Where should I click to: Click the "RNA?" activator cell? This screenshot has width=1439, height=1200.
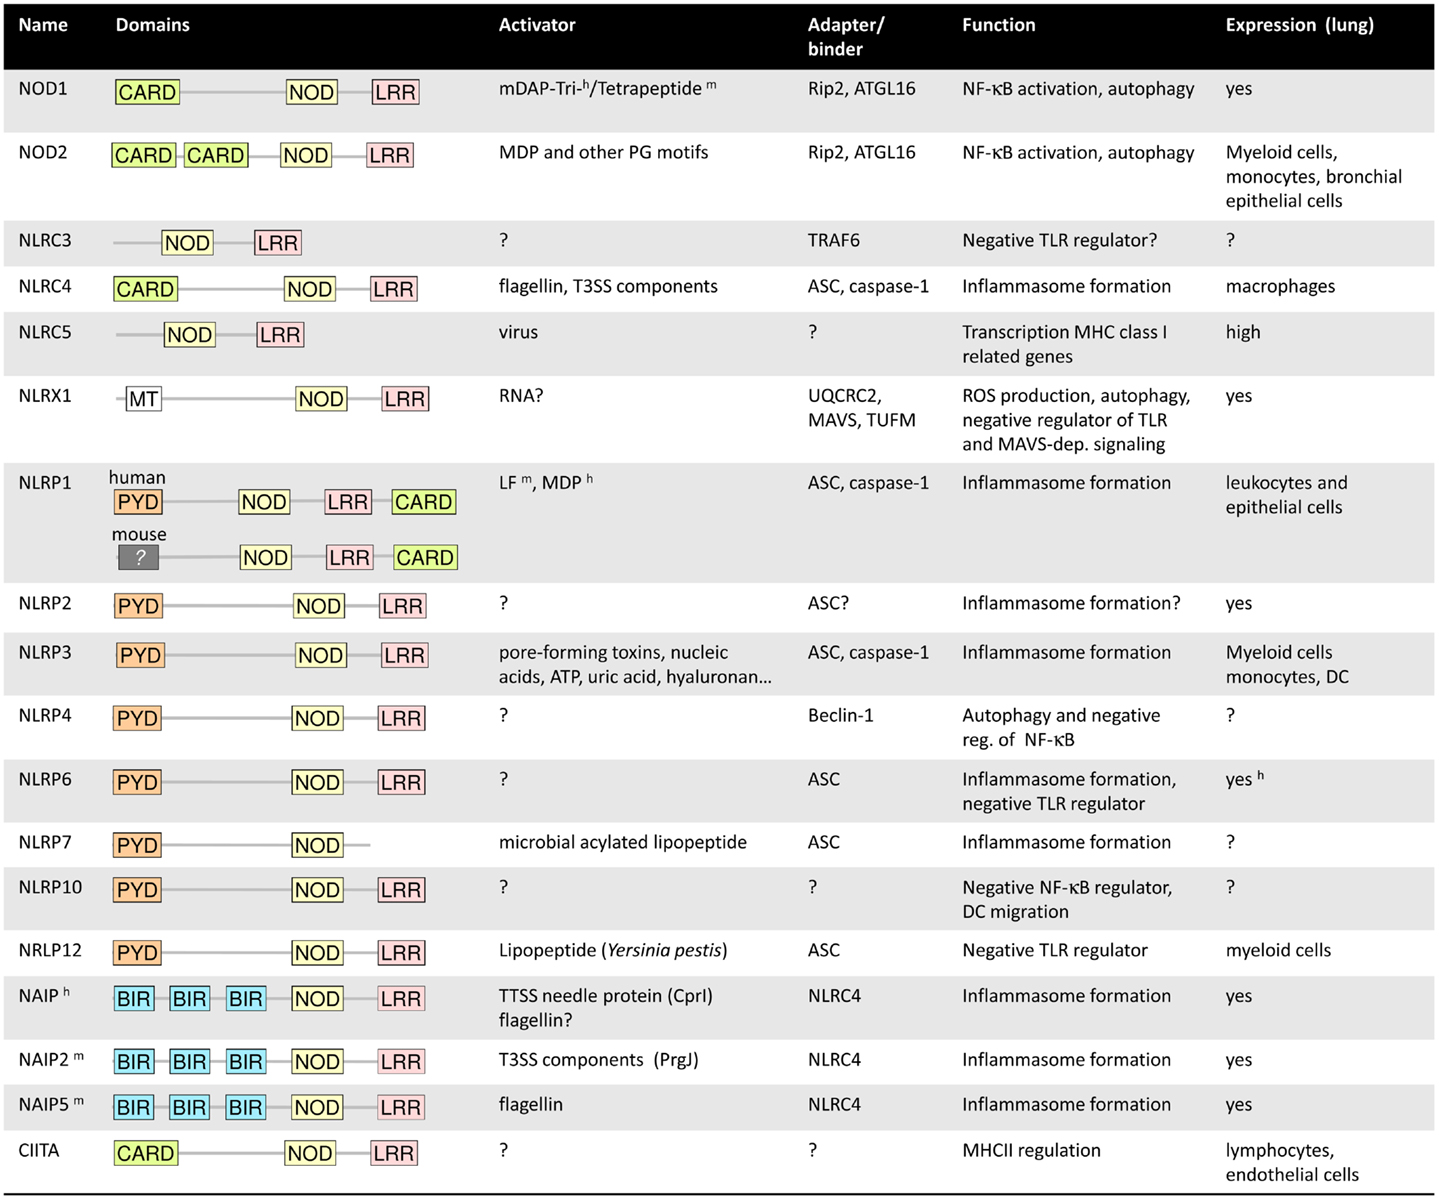(521, 396)
